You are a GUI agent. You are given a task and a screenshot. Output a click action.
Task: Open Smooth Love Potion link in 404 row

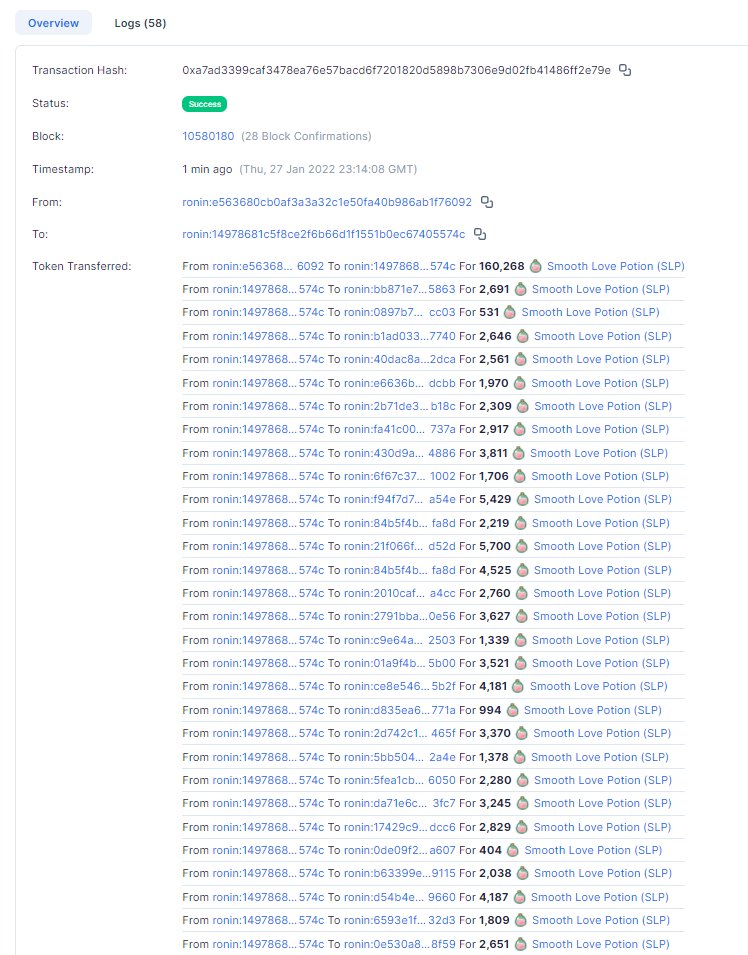tap(593, 850)
